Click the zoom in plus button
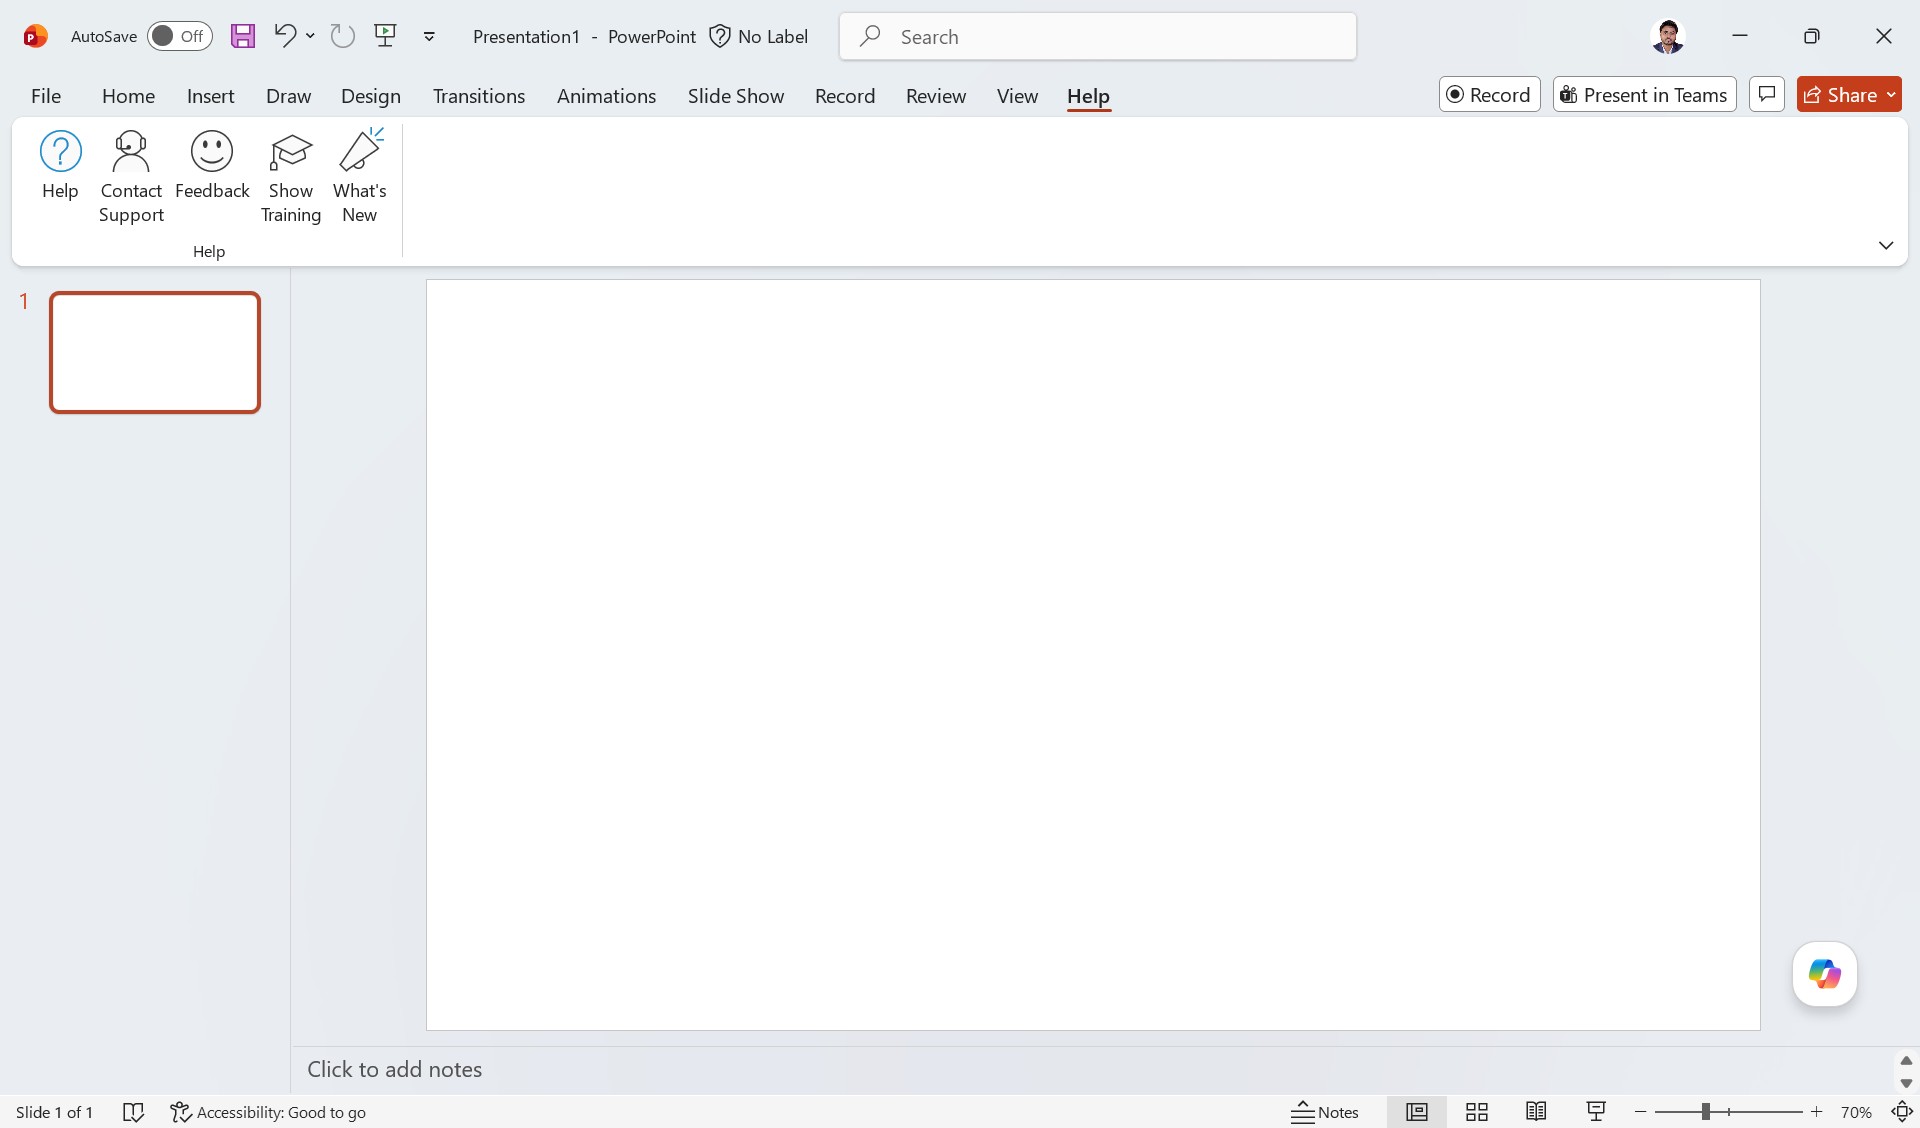Viewport: 1920px width, 1128px height. click(1817, 1112)
